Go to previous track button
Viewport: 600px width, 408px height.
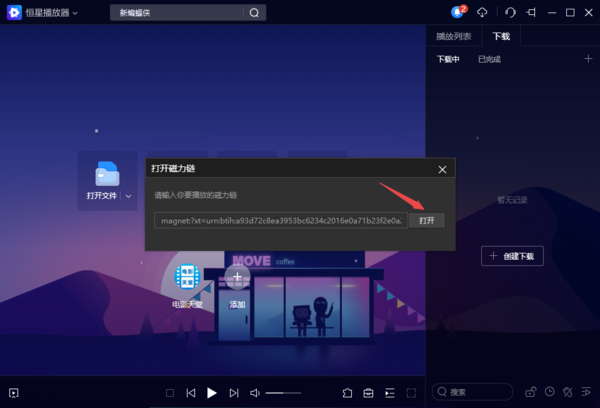point(191,393)
